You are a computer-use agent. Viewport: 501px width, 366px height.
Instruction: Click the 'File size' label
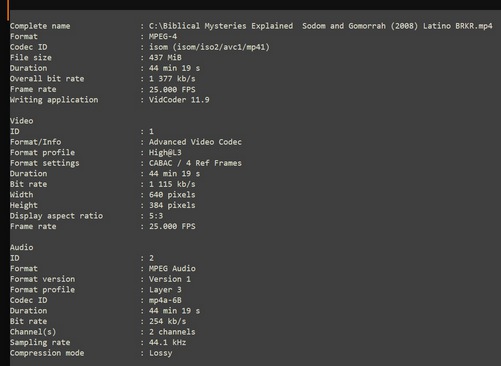point(31,58)
